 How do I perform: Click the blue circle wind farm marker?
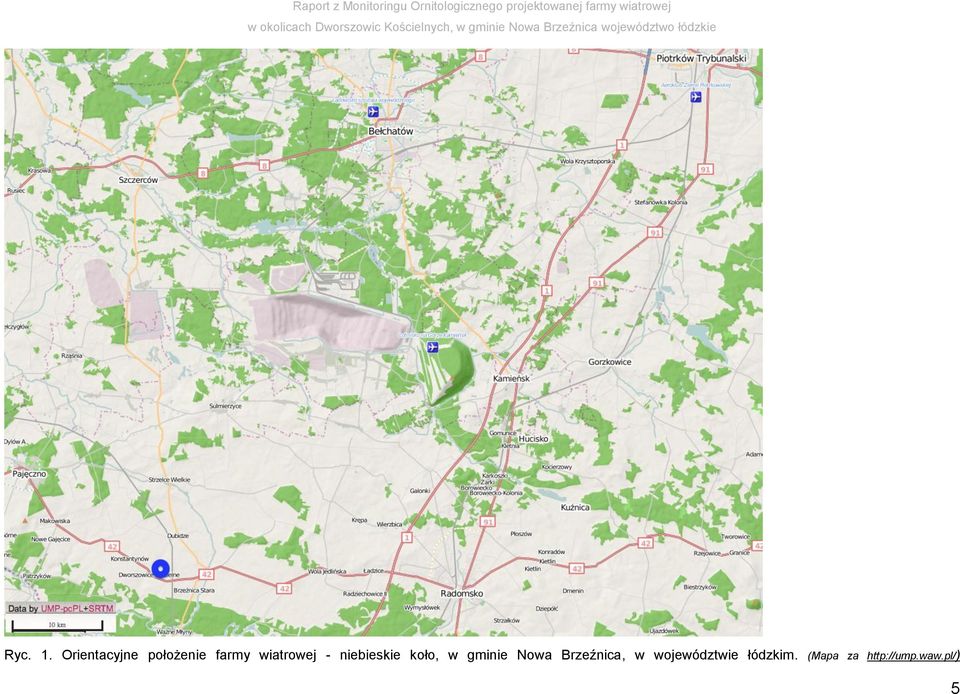[160, 569]
